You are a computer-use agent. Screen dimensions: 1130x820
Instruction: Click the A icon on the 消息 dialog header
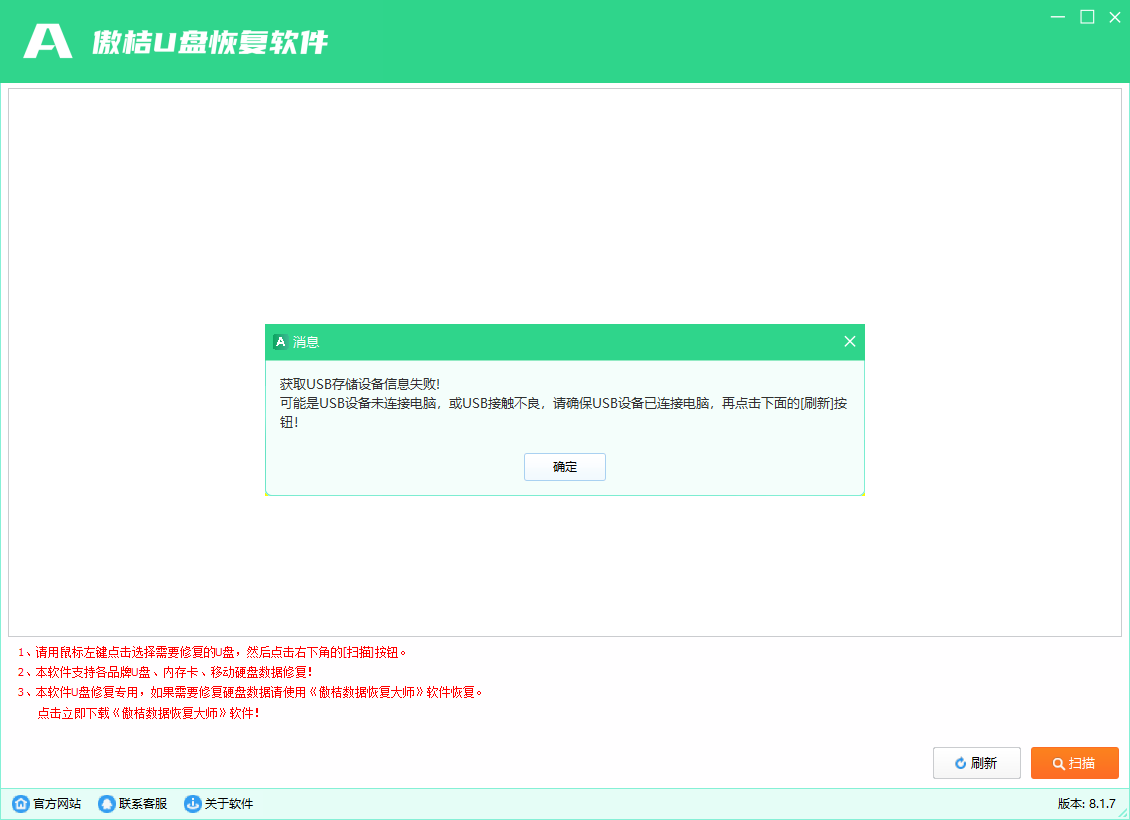tap(279, 342)
